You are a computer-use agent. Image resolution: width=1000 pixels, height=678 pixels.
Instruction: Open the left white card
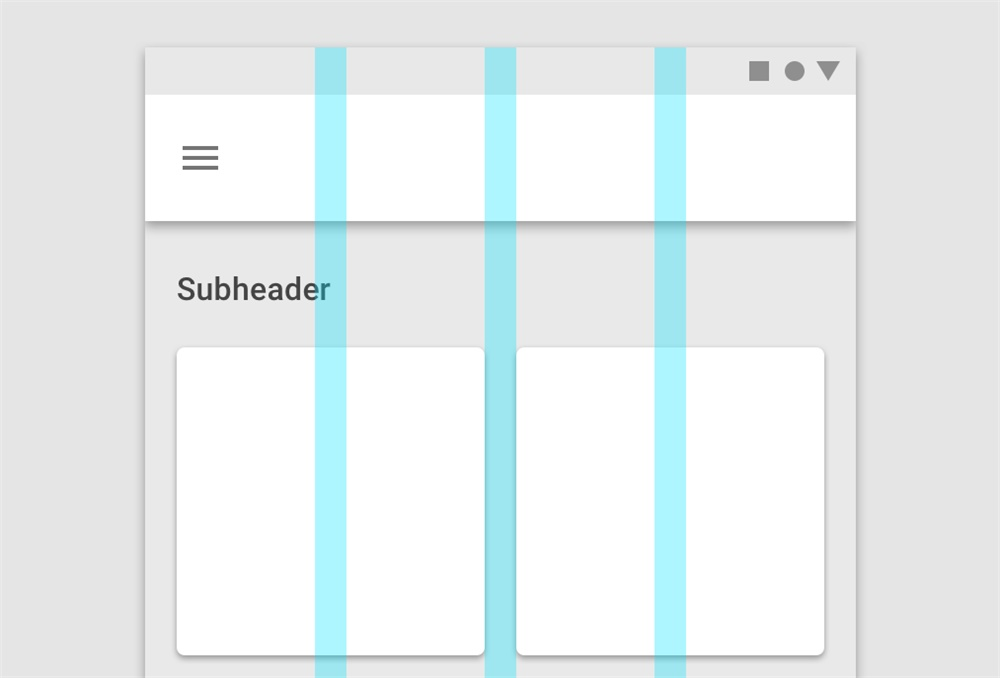pyautogui.click(x=330, y=501)
